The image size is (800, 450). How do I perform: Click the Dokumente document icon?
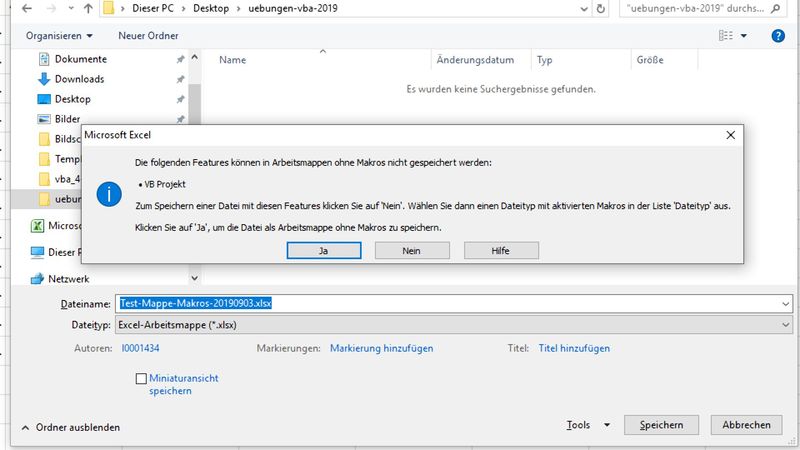click(44, 59)
